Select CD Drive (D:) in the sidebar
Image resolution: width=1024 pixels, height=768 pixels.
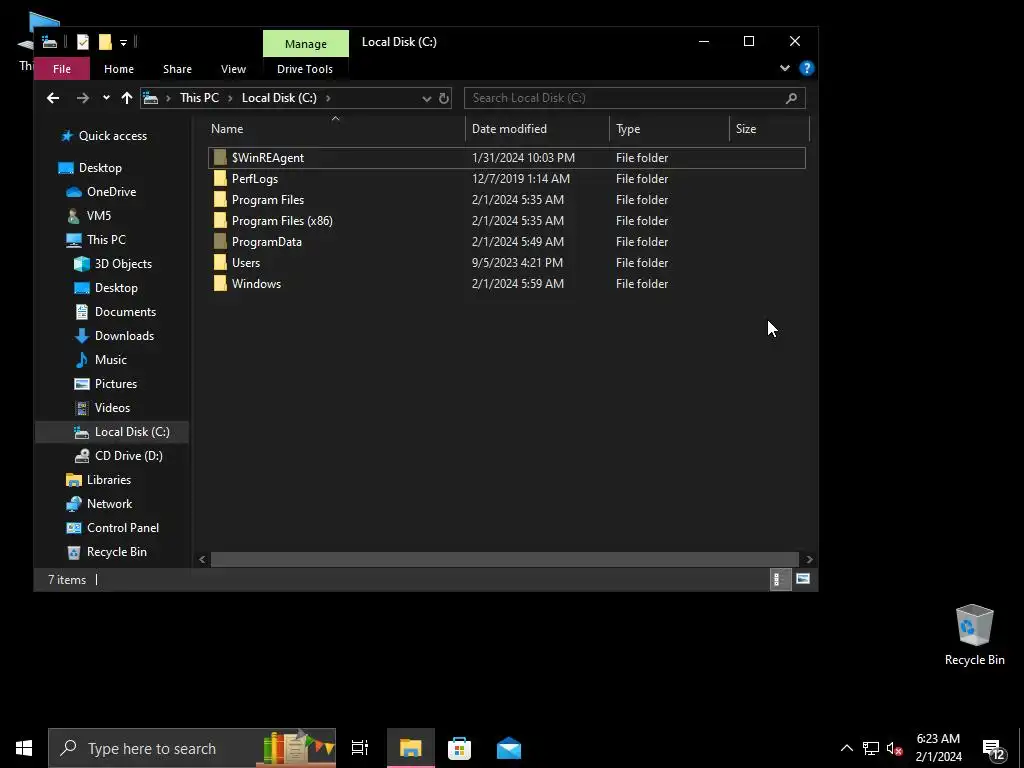tap(128, 456)
